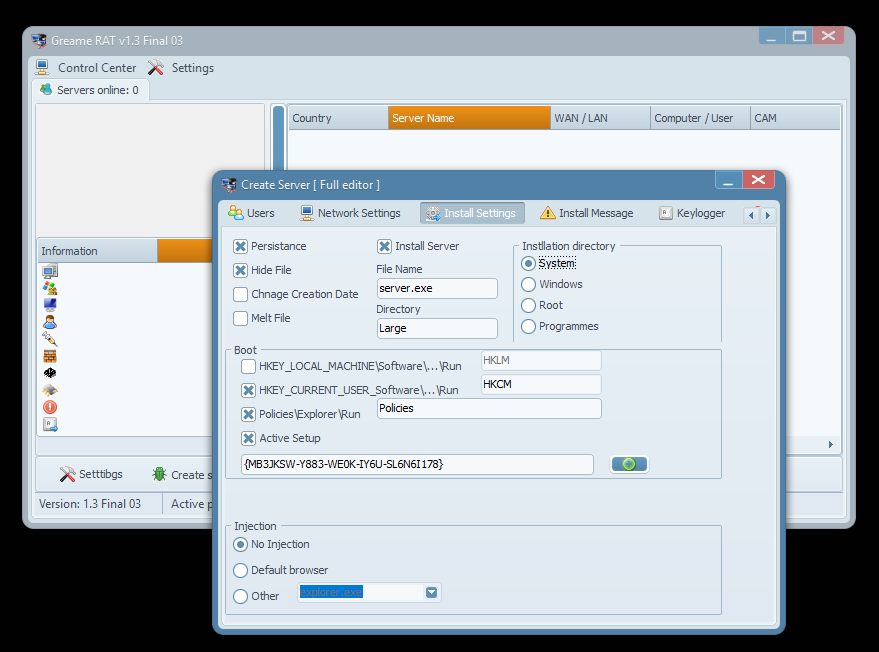Open the Users tab
The width and height of the screenshot is (879, 652).
(x=251, y=213)
